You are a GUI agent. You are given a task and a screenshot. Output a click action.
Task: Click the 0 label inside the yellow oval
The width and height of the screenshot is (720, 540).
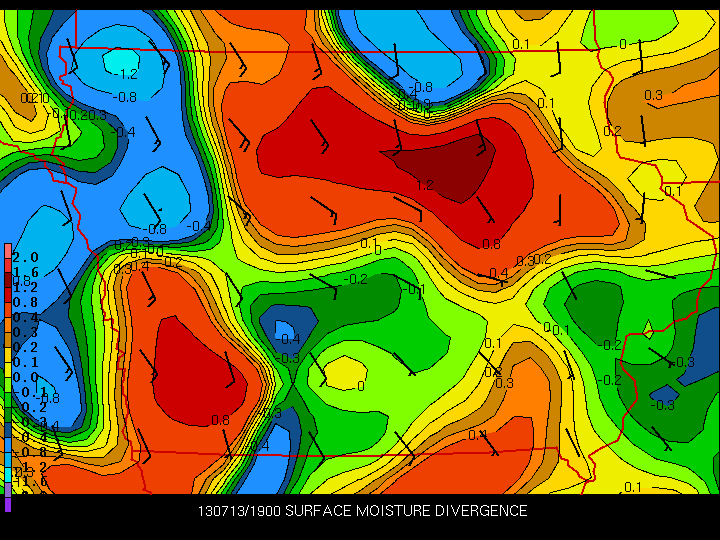[360, 385]
